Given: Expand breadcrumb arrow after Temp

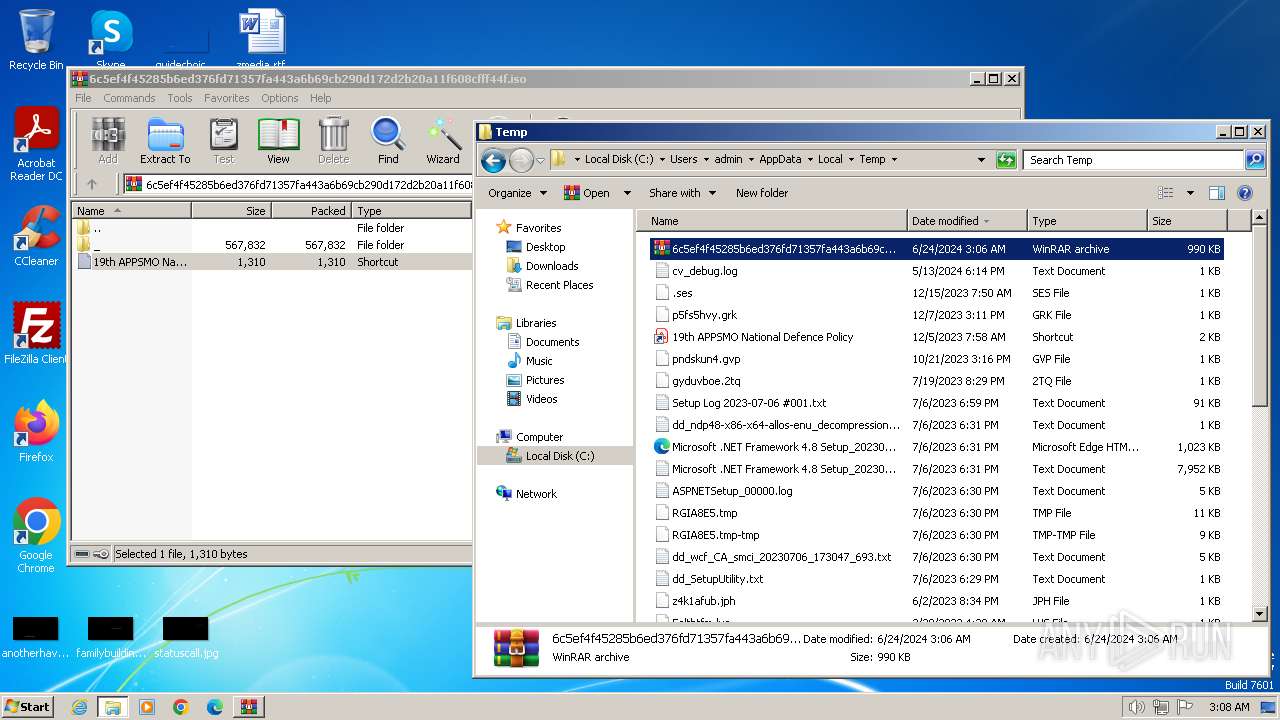Looking at the screenshot, I should pyautogui.click(x=894, y=159).
